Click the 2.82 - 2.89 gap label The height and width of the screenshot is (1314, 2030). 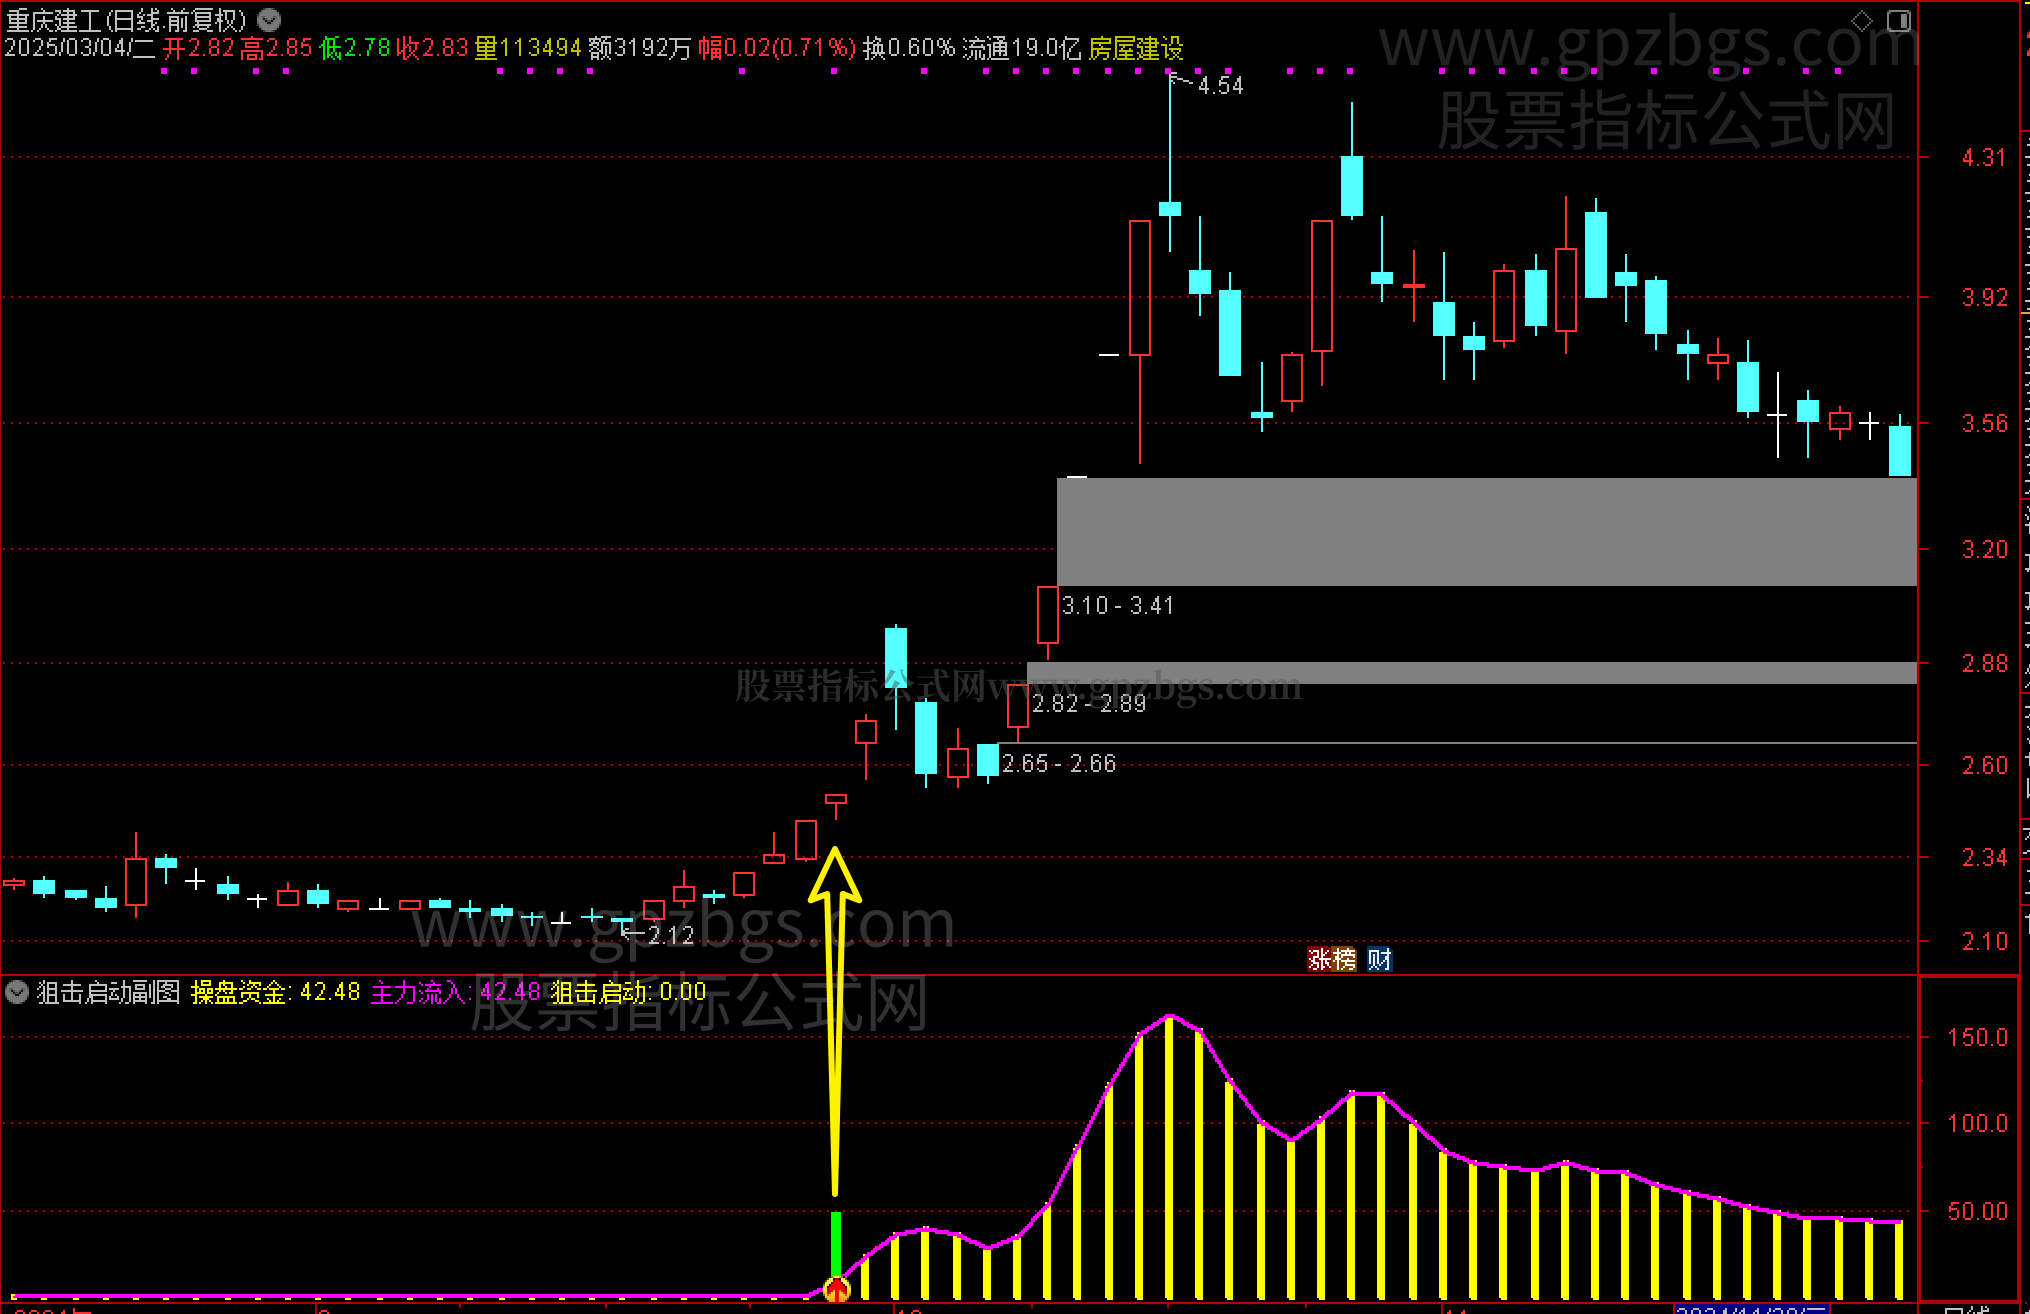(x=1089, y=704)
